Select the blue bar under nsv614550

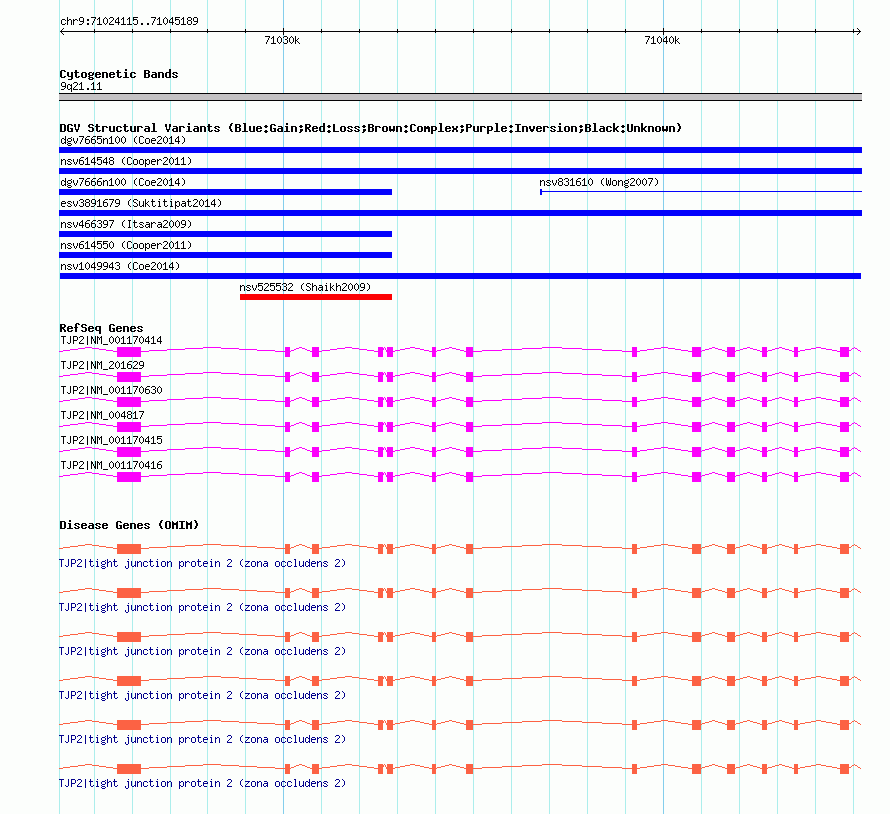[x=225, y=255]
